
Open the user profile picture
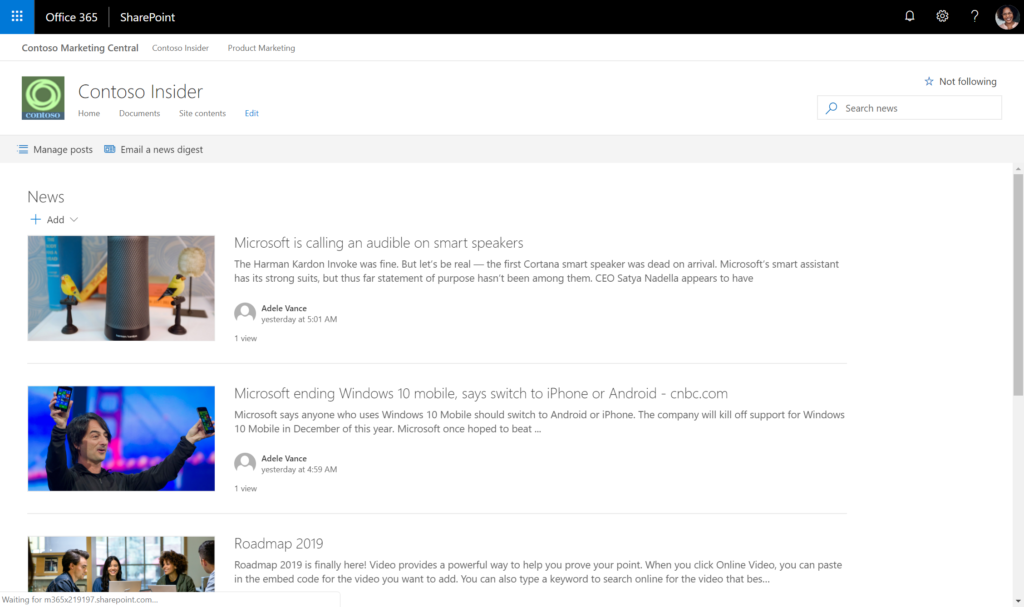pos(1006,17)
